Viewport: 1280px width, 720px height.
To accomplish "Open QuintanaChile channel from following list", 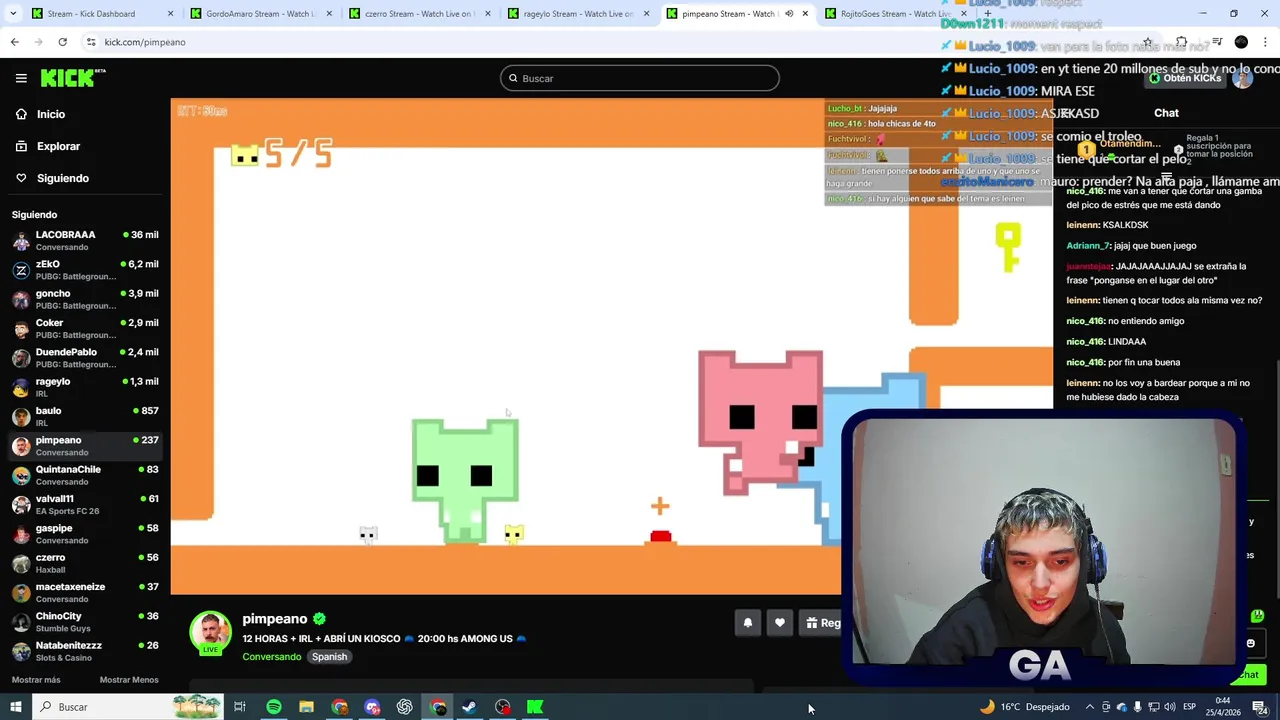I will point(85,475).
